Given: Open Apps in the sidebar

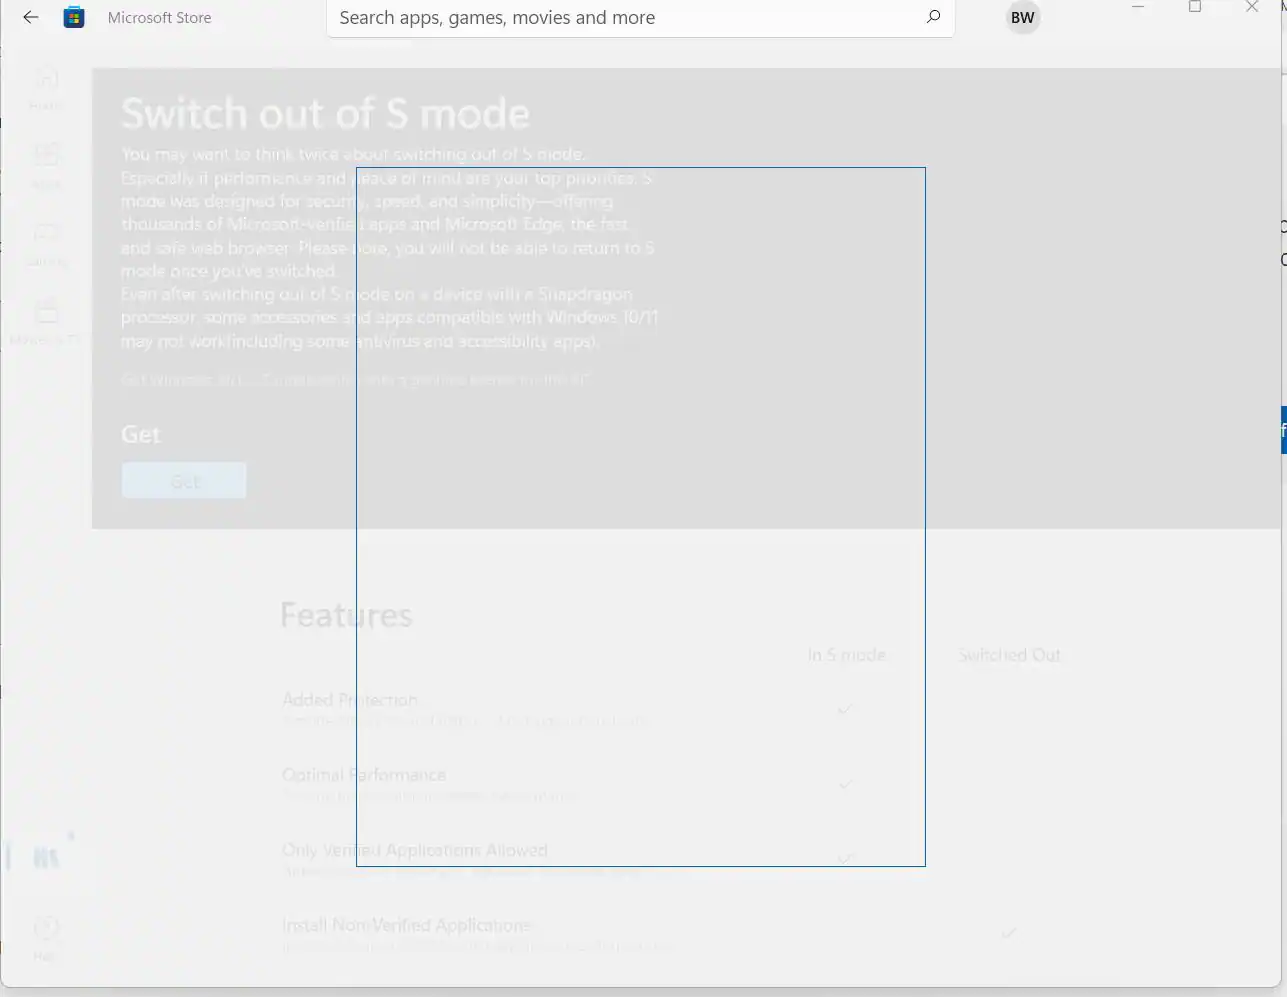Looking at the screenshot, I should coord(46,164).
